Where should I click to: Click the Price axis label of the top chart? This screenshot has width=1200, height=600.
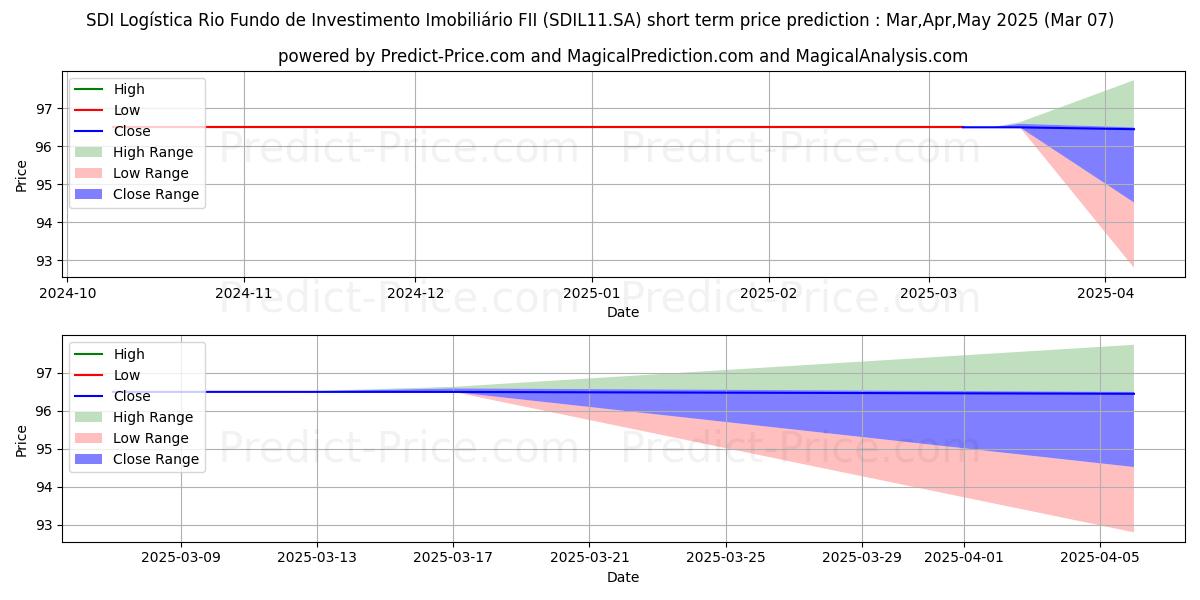(x=22, y=176)
